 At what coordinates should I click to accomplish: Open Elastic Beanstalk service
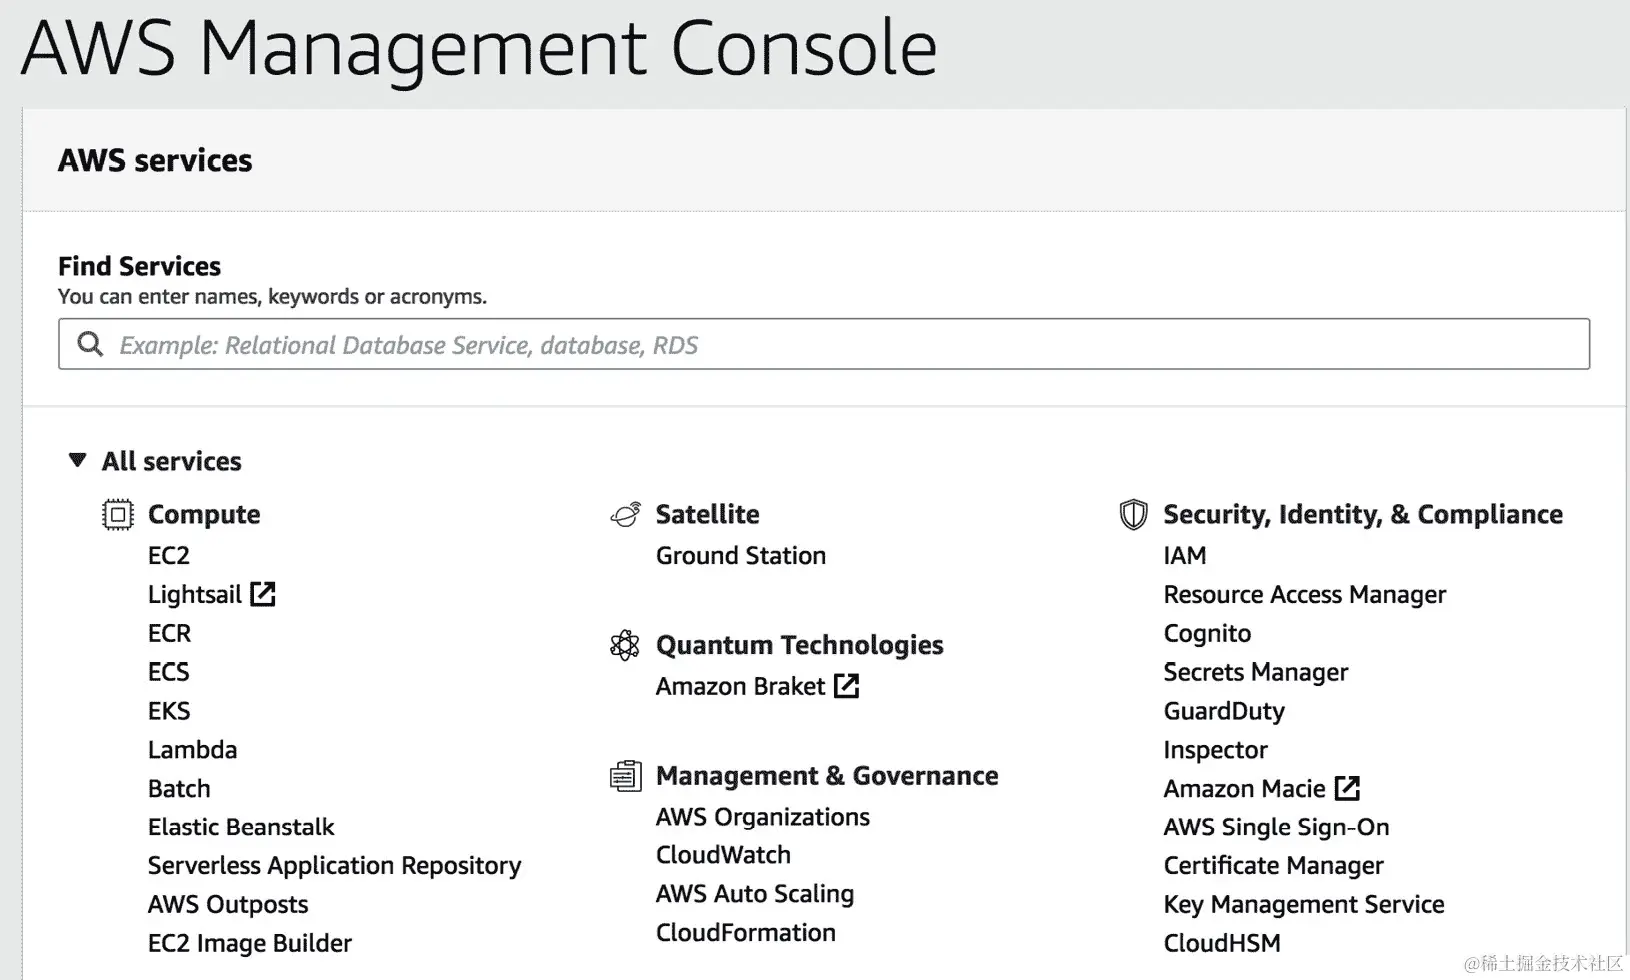241,827
